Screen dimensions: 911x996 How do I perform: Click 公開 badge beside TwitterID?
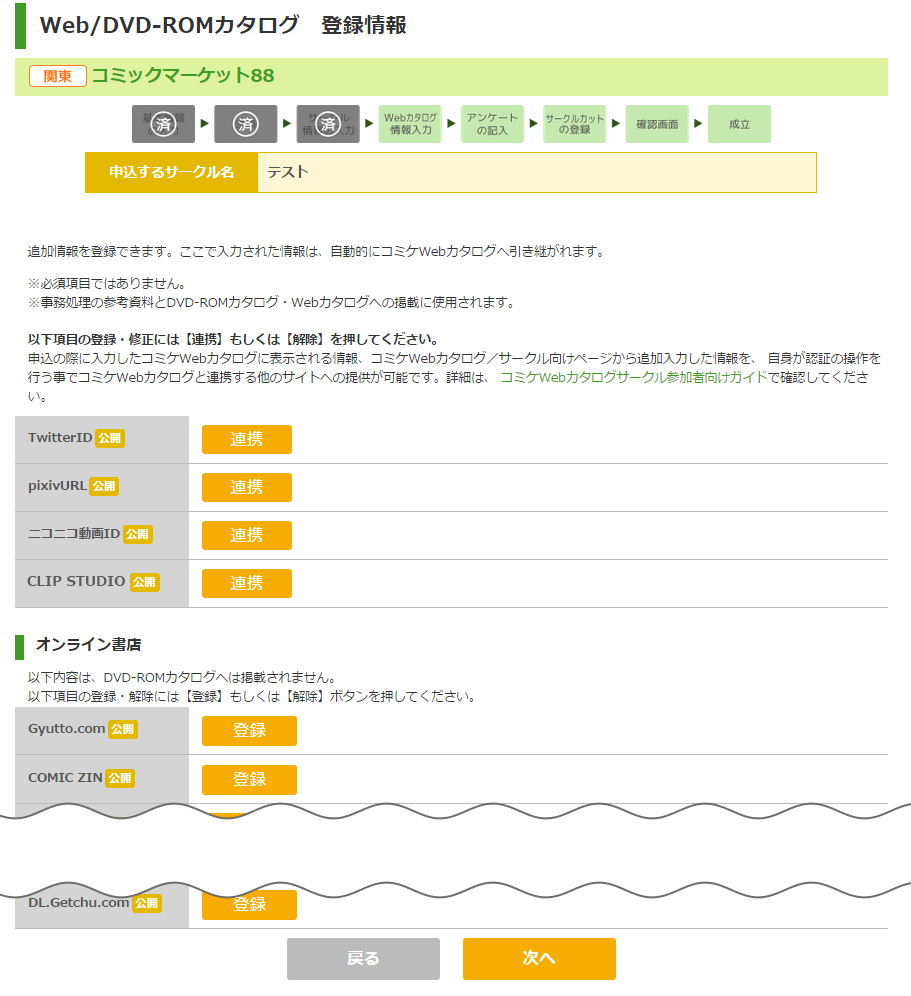(110, 438)
